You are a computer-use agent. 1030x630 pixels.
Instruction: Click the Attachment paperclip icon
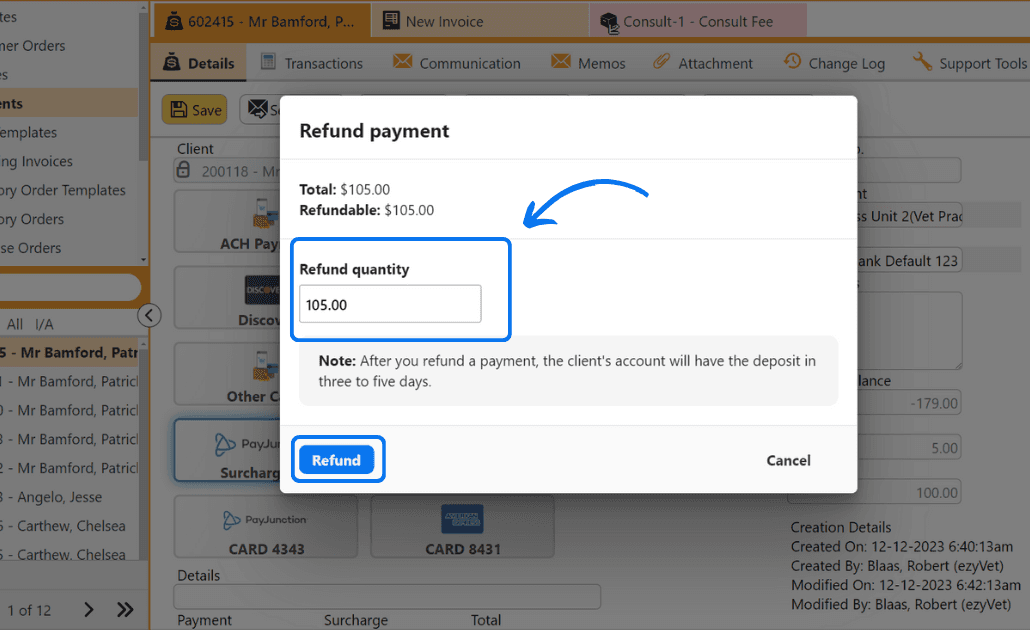pos(661,62)
